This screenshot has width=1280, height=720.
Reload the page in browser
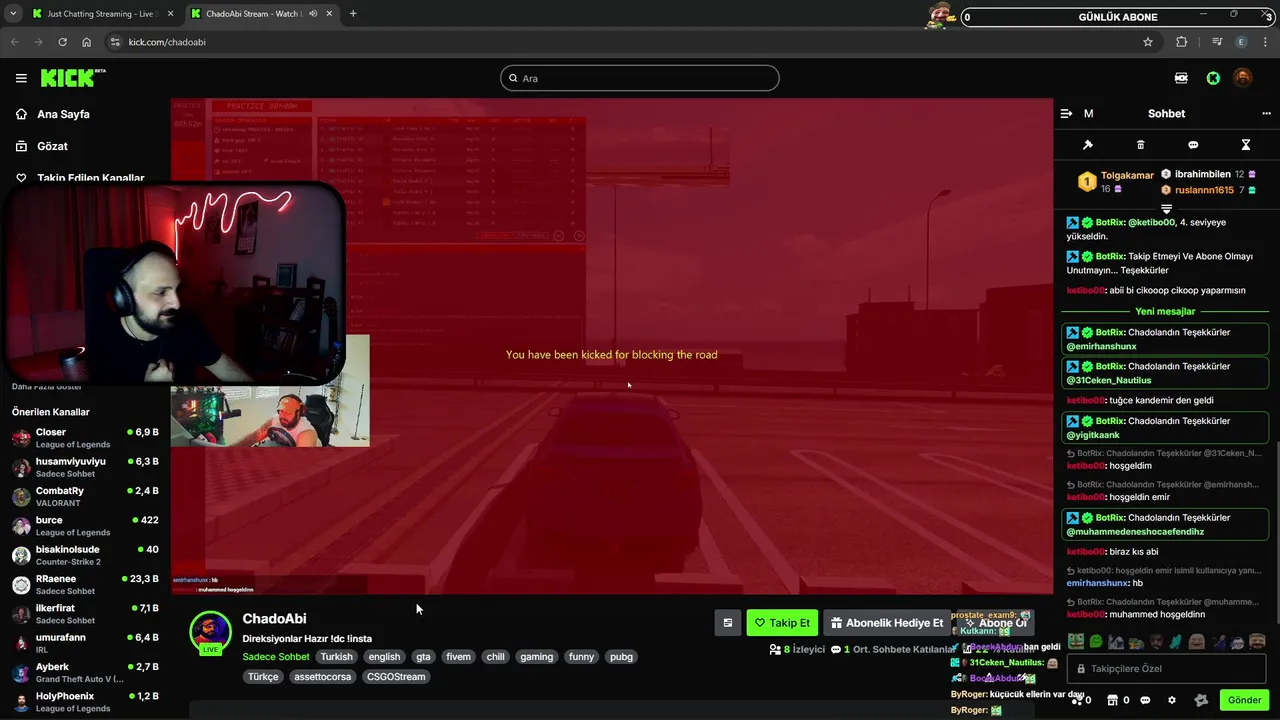(62, 42)
